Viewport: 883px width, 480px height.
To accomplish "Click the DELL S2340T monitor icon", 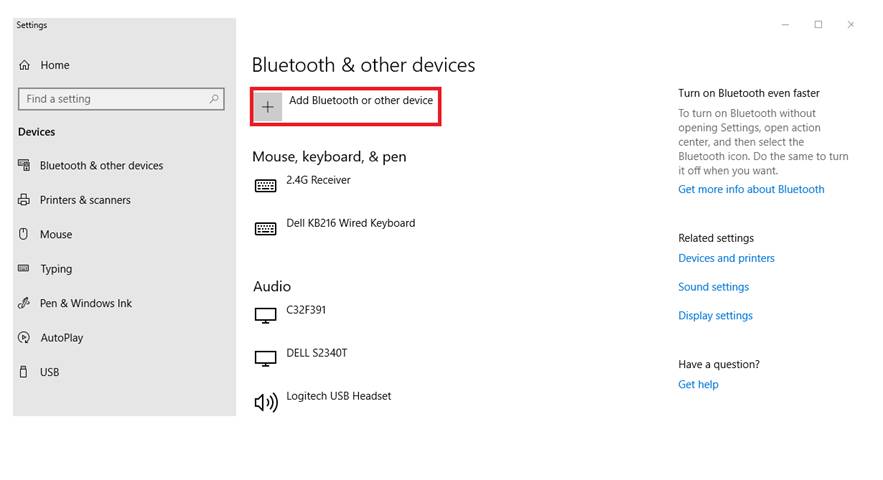I will tap(265, 358).
